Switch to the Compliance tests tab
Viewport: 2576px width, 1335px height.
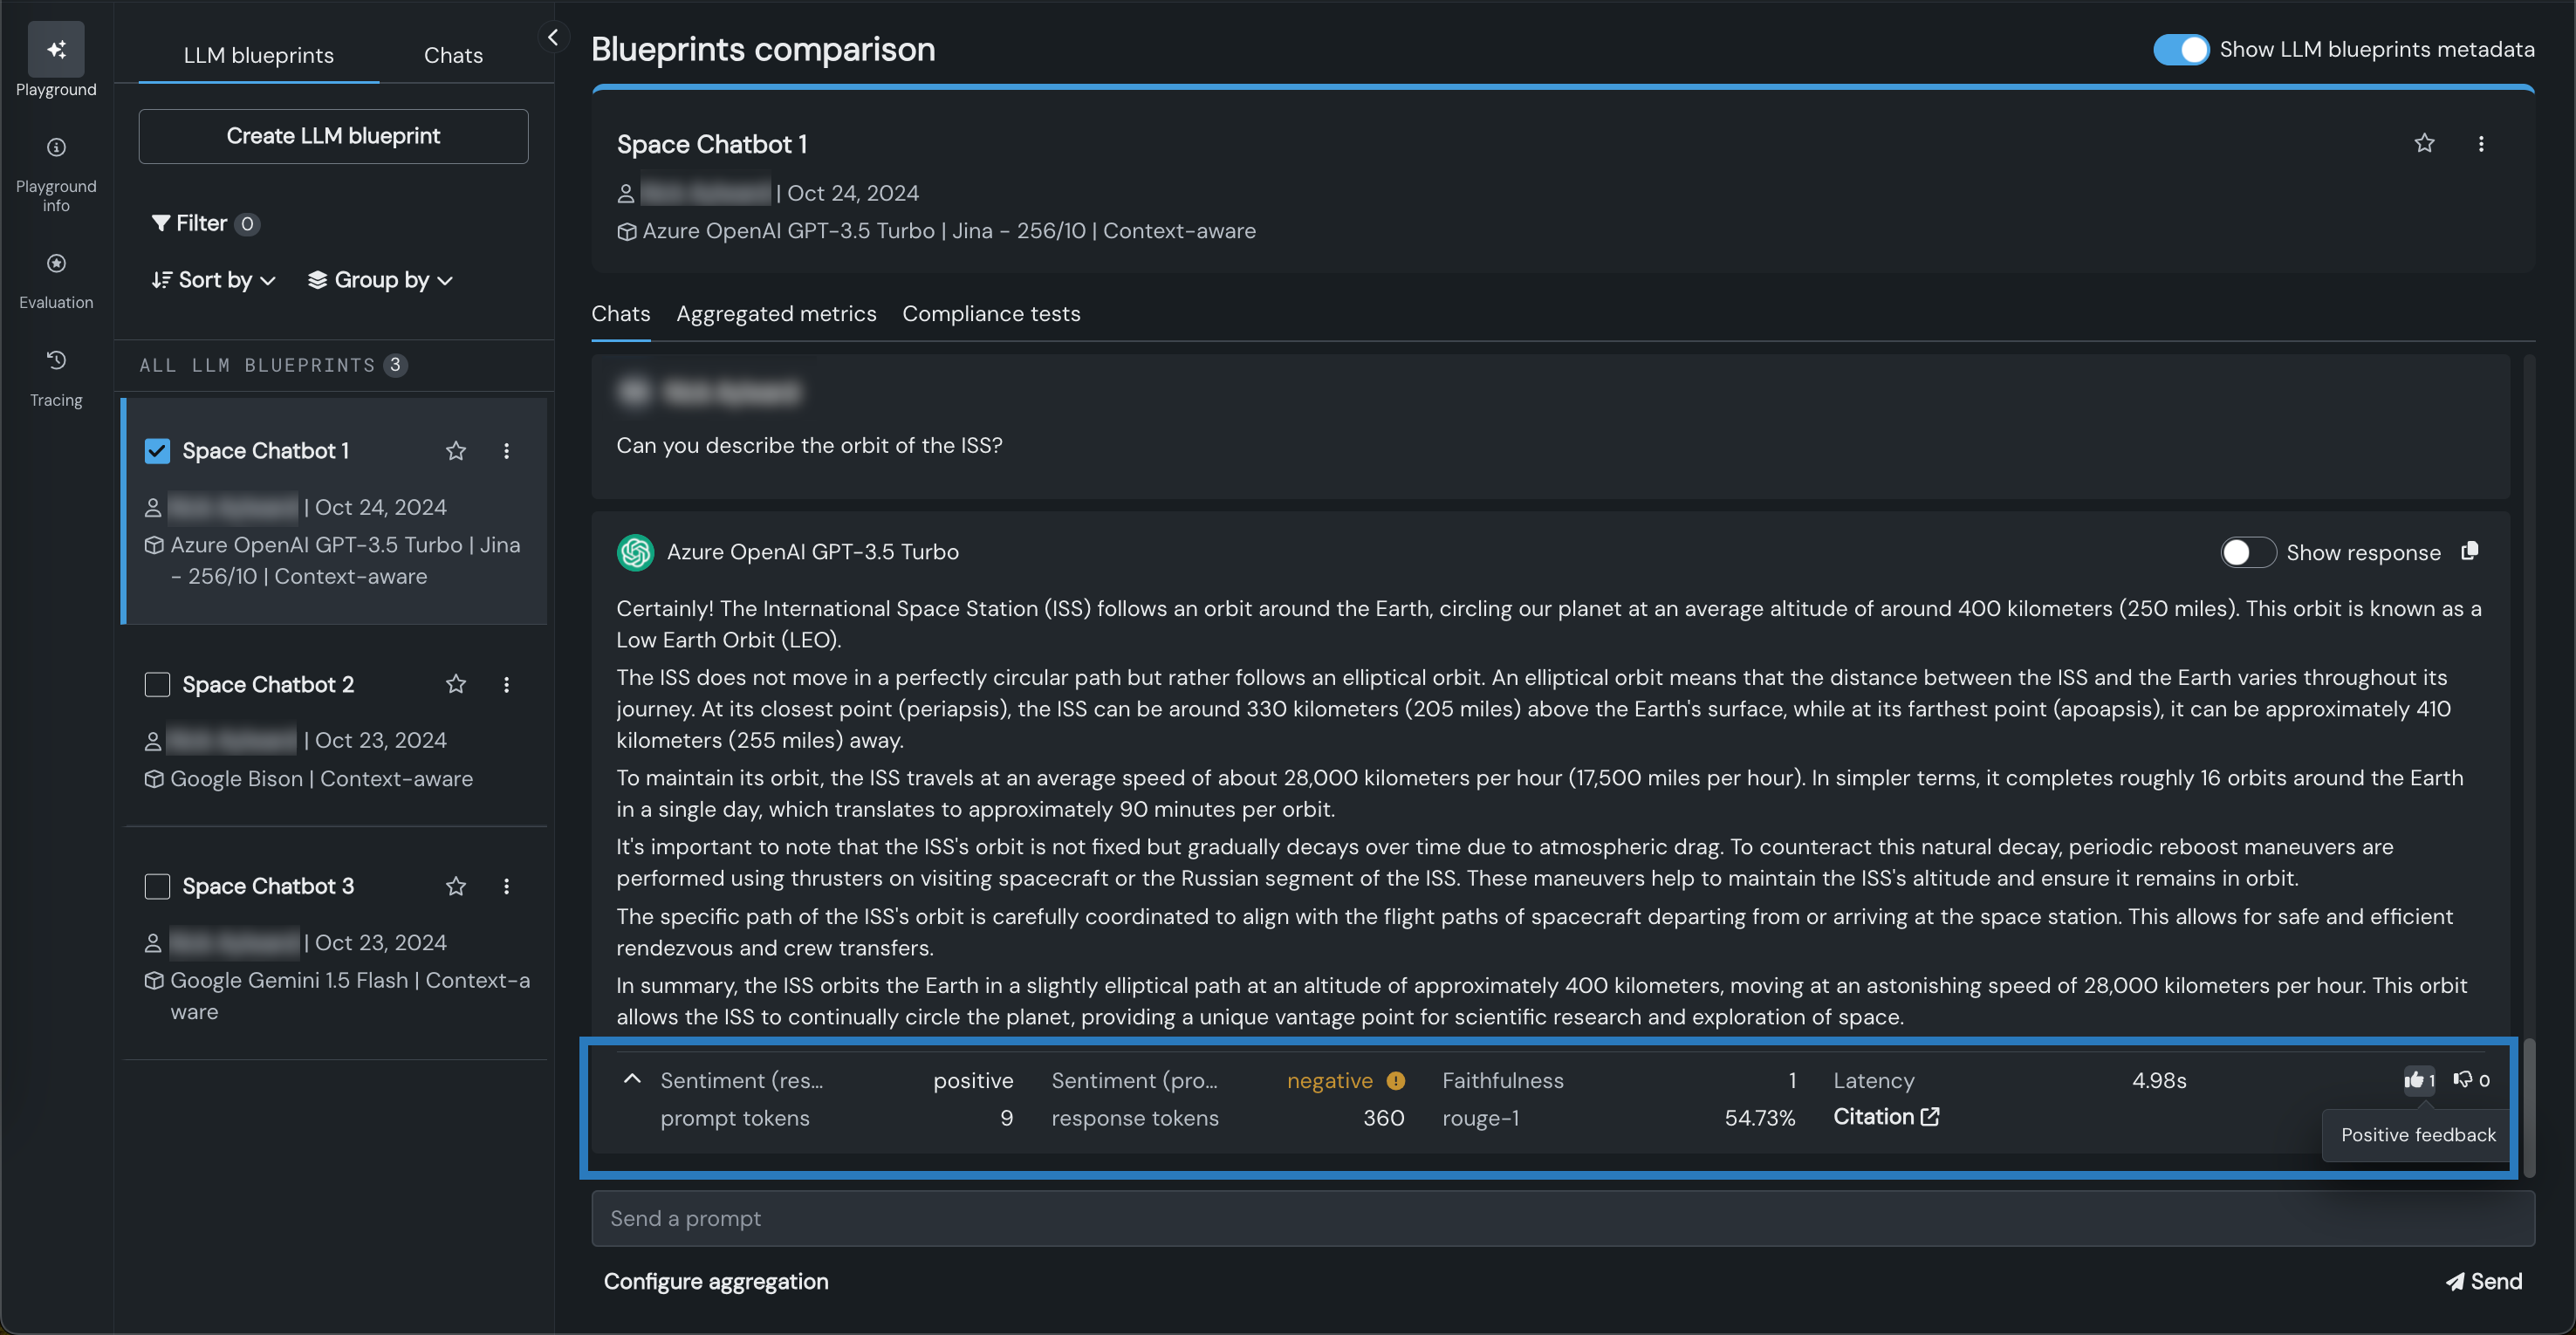(x=991, y=314)
